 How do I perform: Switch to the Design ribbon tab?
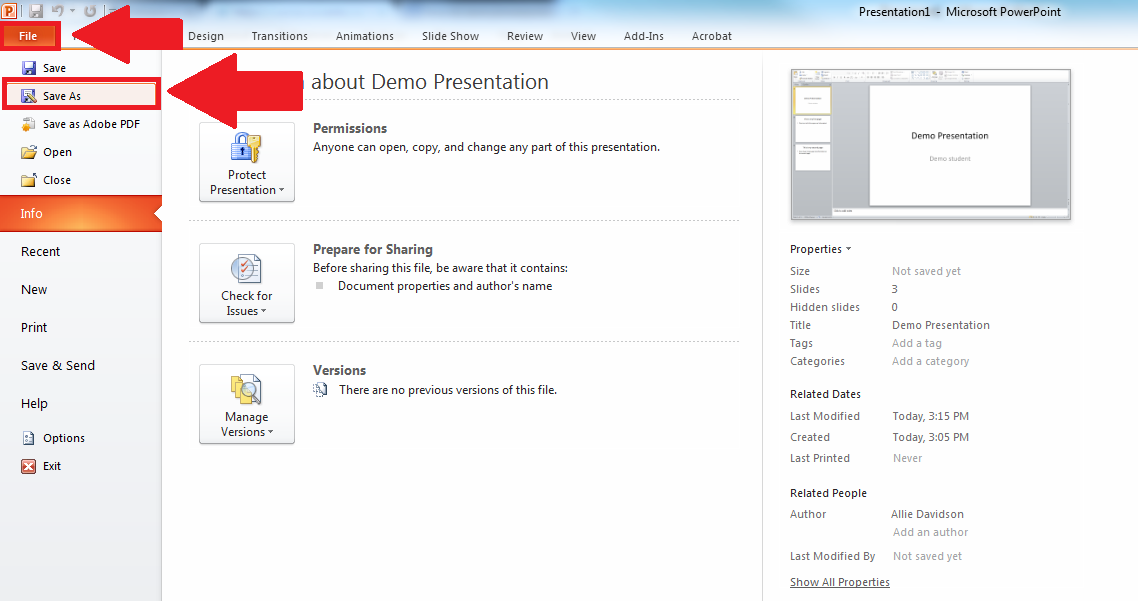tap(206, 36)
